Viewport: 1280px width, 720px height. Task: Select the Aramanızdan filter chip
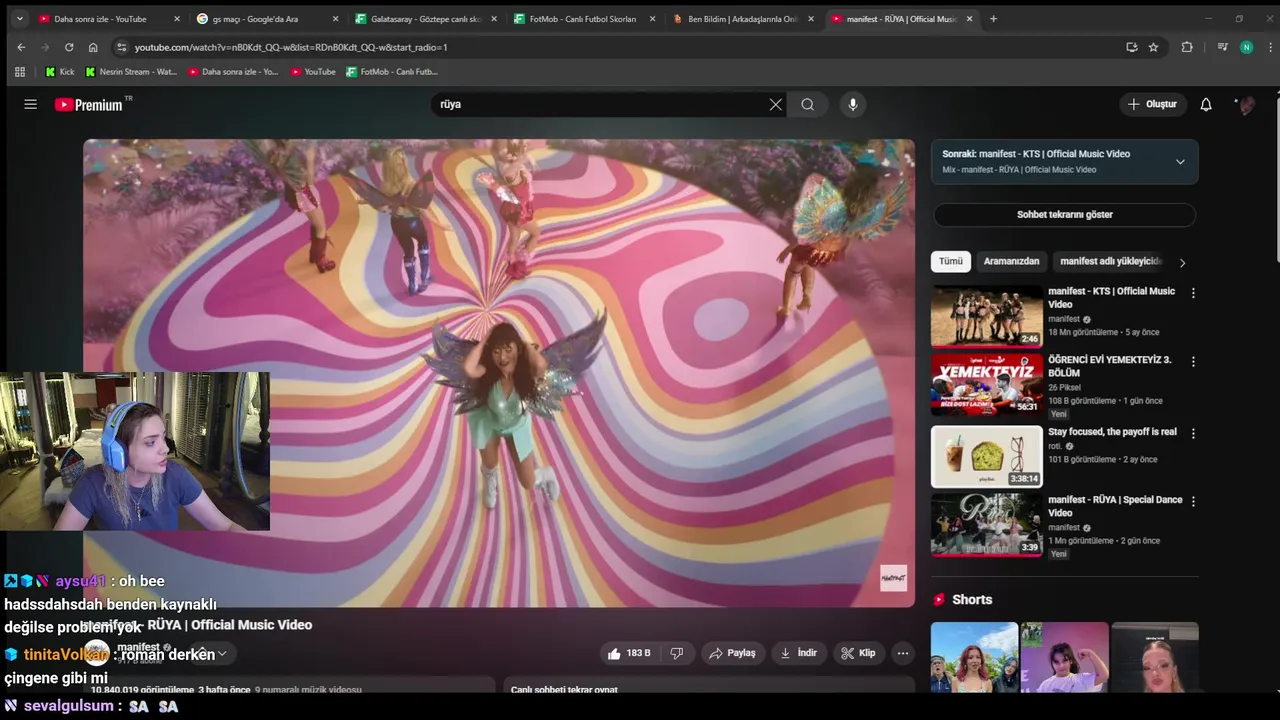pos(1011,262)
